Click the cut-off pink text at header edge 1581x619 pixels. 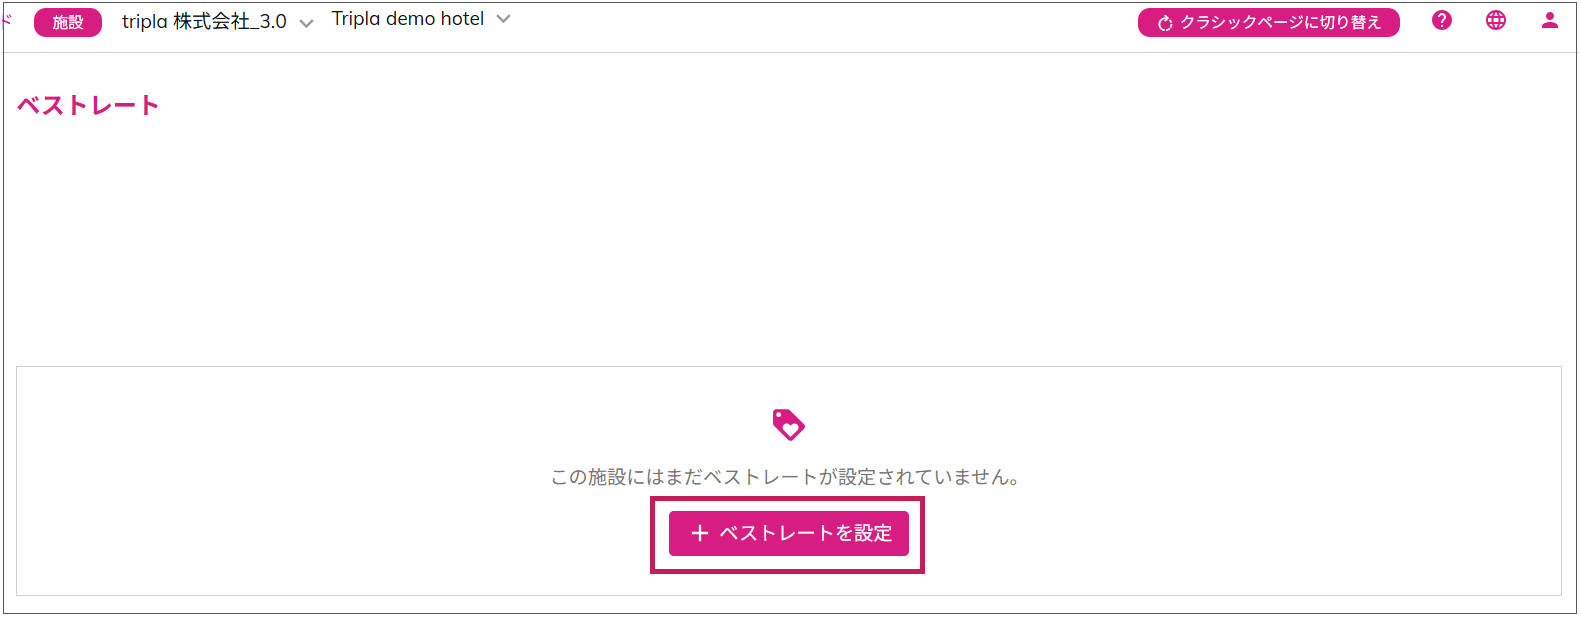click(x=6, y=18)
